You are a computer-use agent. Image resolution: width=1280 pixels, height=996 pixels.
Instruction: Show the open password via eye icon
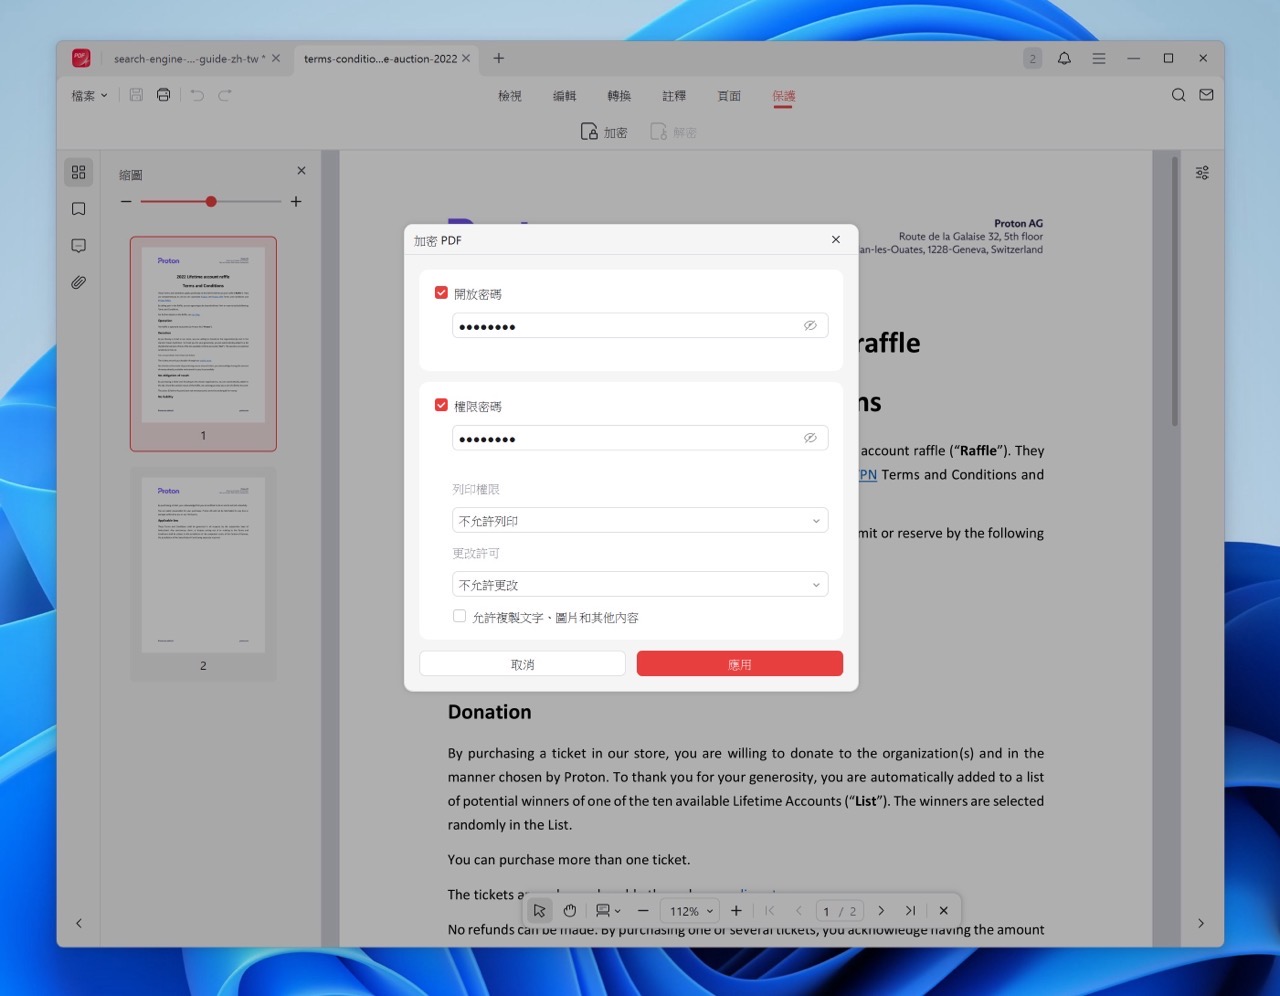coord(810,326)
